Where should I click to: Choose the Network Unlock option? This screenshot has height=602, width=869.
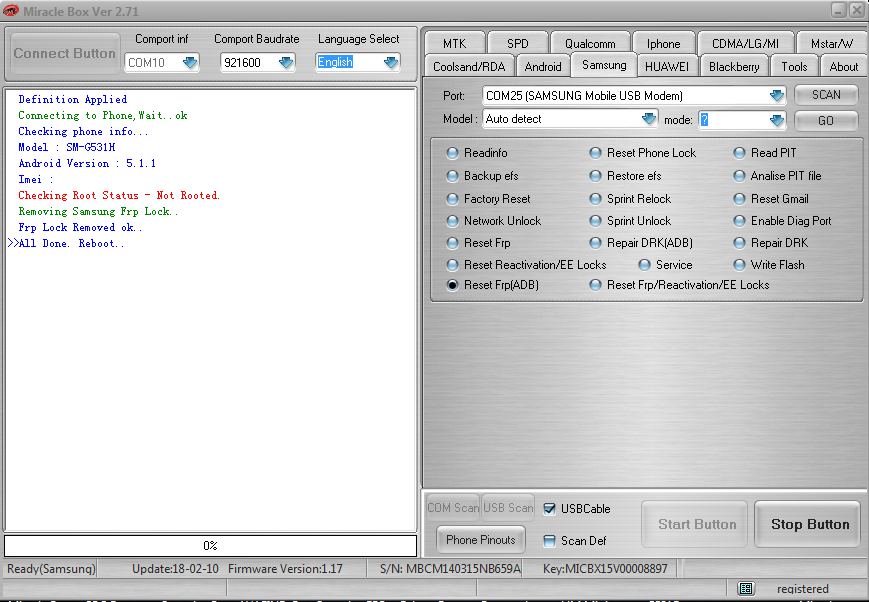click(453, 221)
